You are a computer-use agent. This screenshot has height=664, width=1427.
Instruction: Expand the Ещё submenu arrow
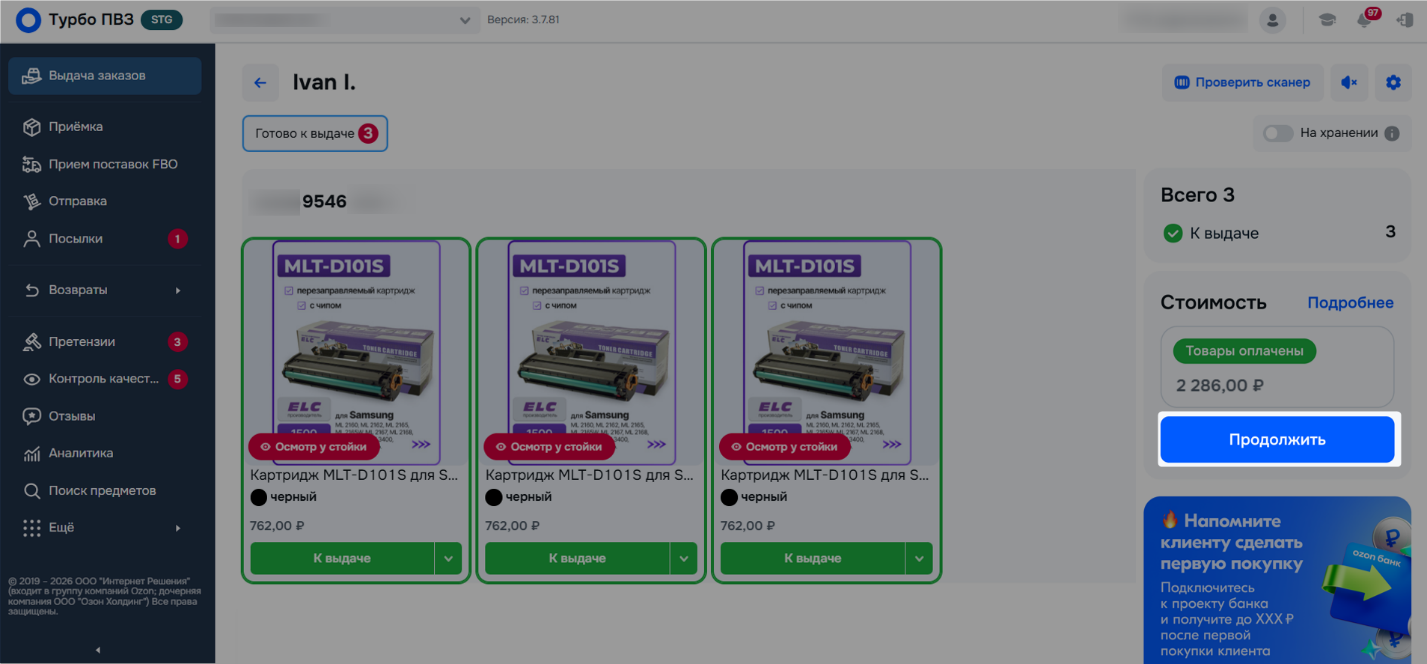pyautogui.click(x=178, y=527)
